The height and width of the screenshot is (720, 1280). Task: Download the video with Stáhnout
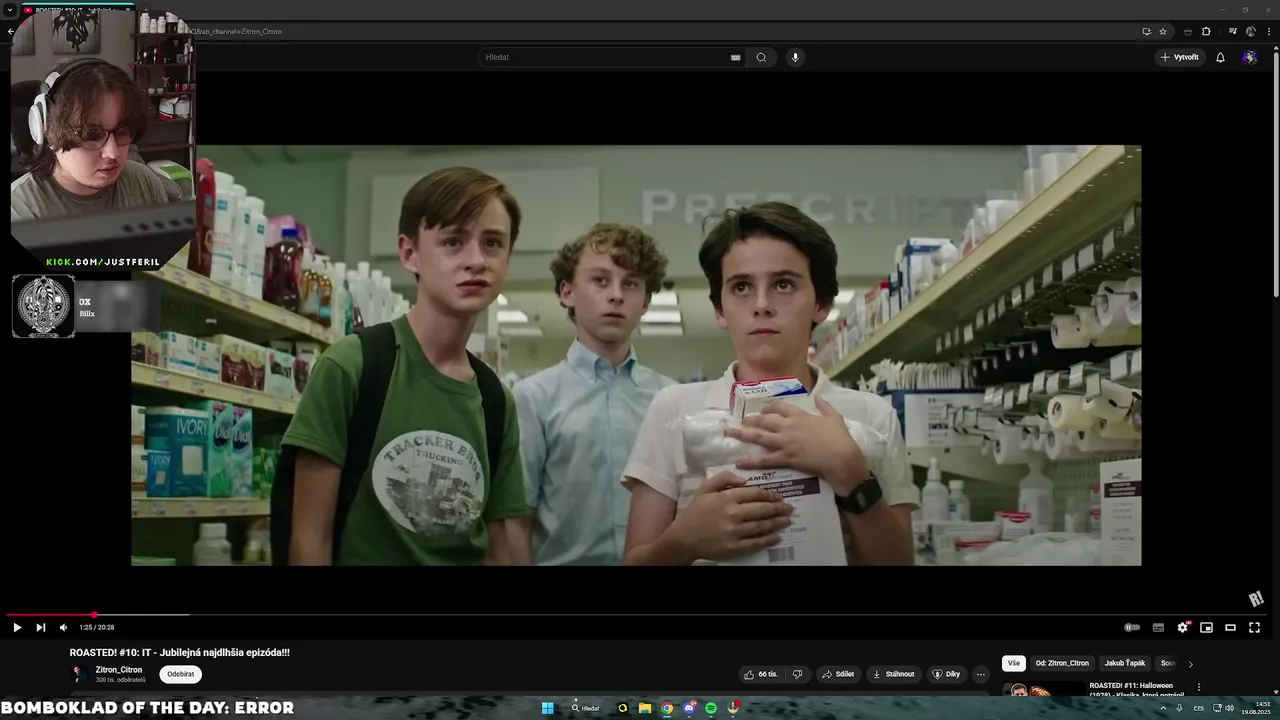click(893, 674)
